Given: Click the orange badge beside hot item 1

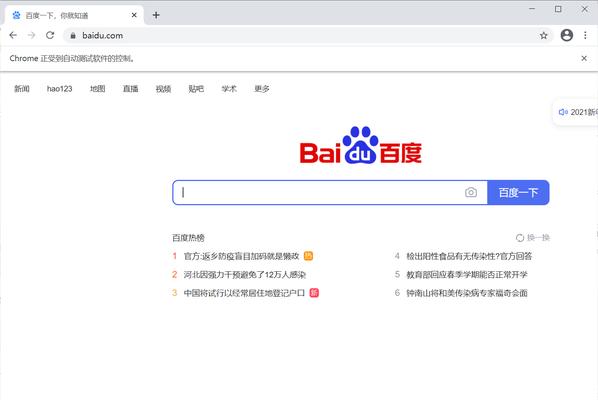Looking at the screenshot, I should [308, 256].
